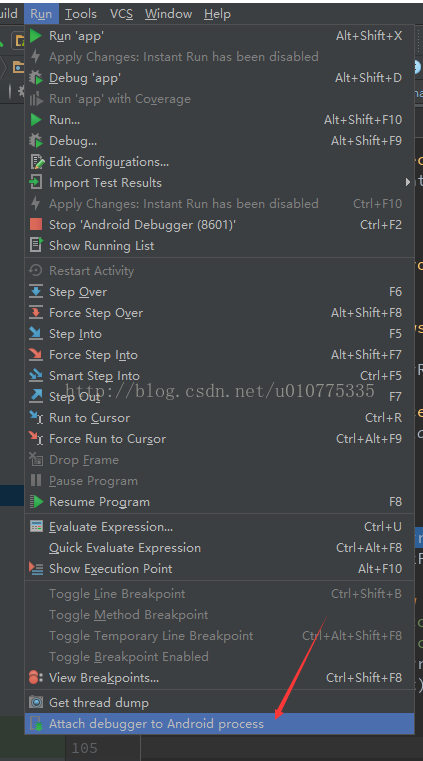Select Show Running List
This screenshot has height=761, width=423.
coord(219,246)
